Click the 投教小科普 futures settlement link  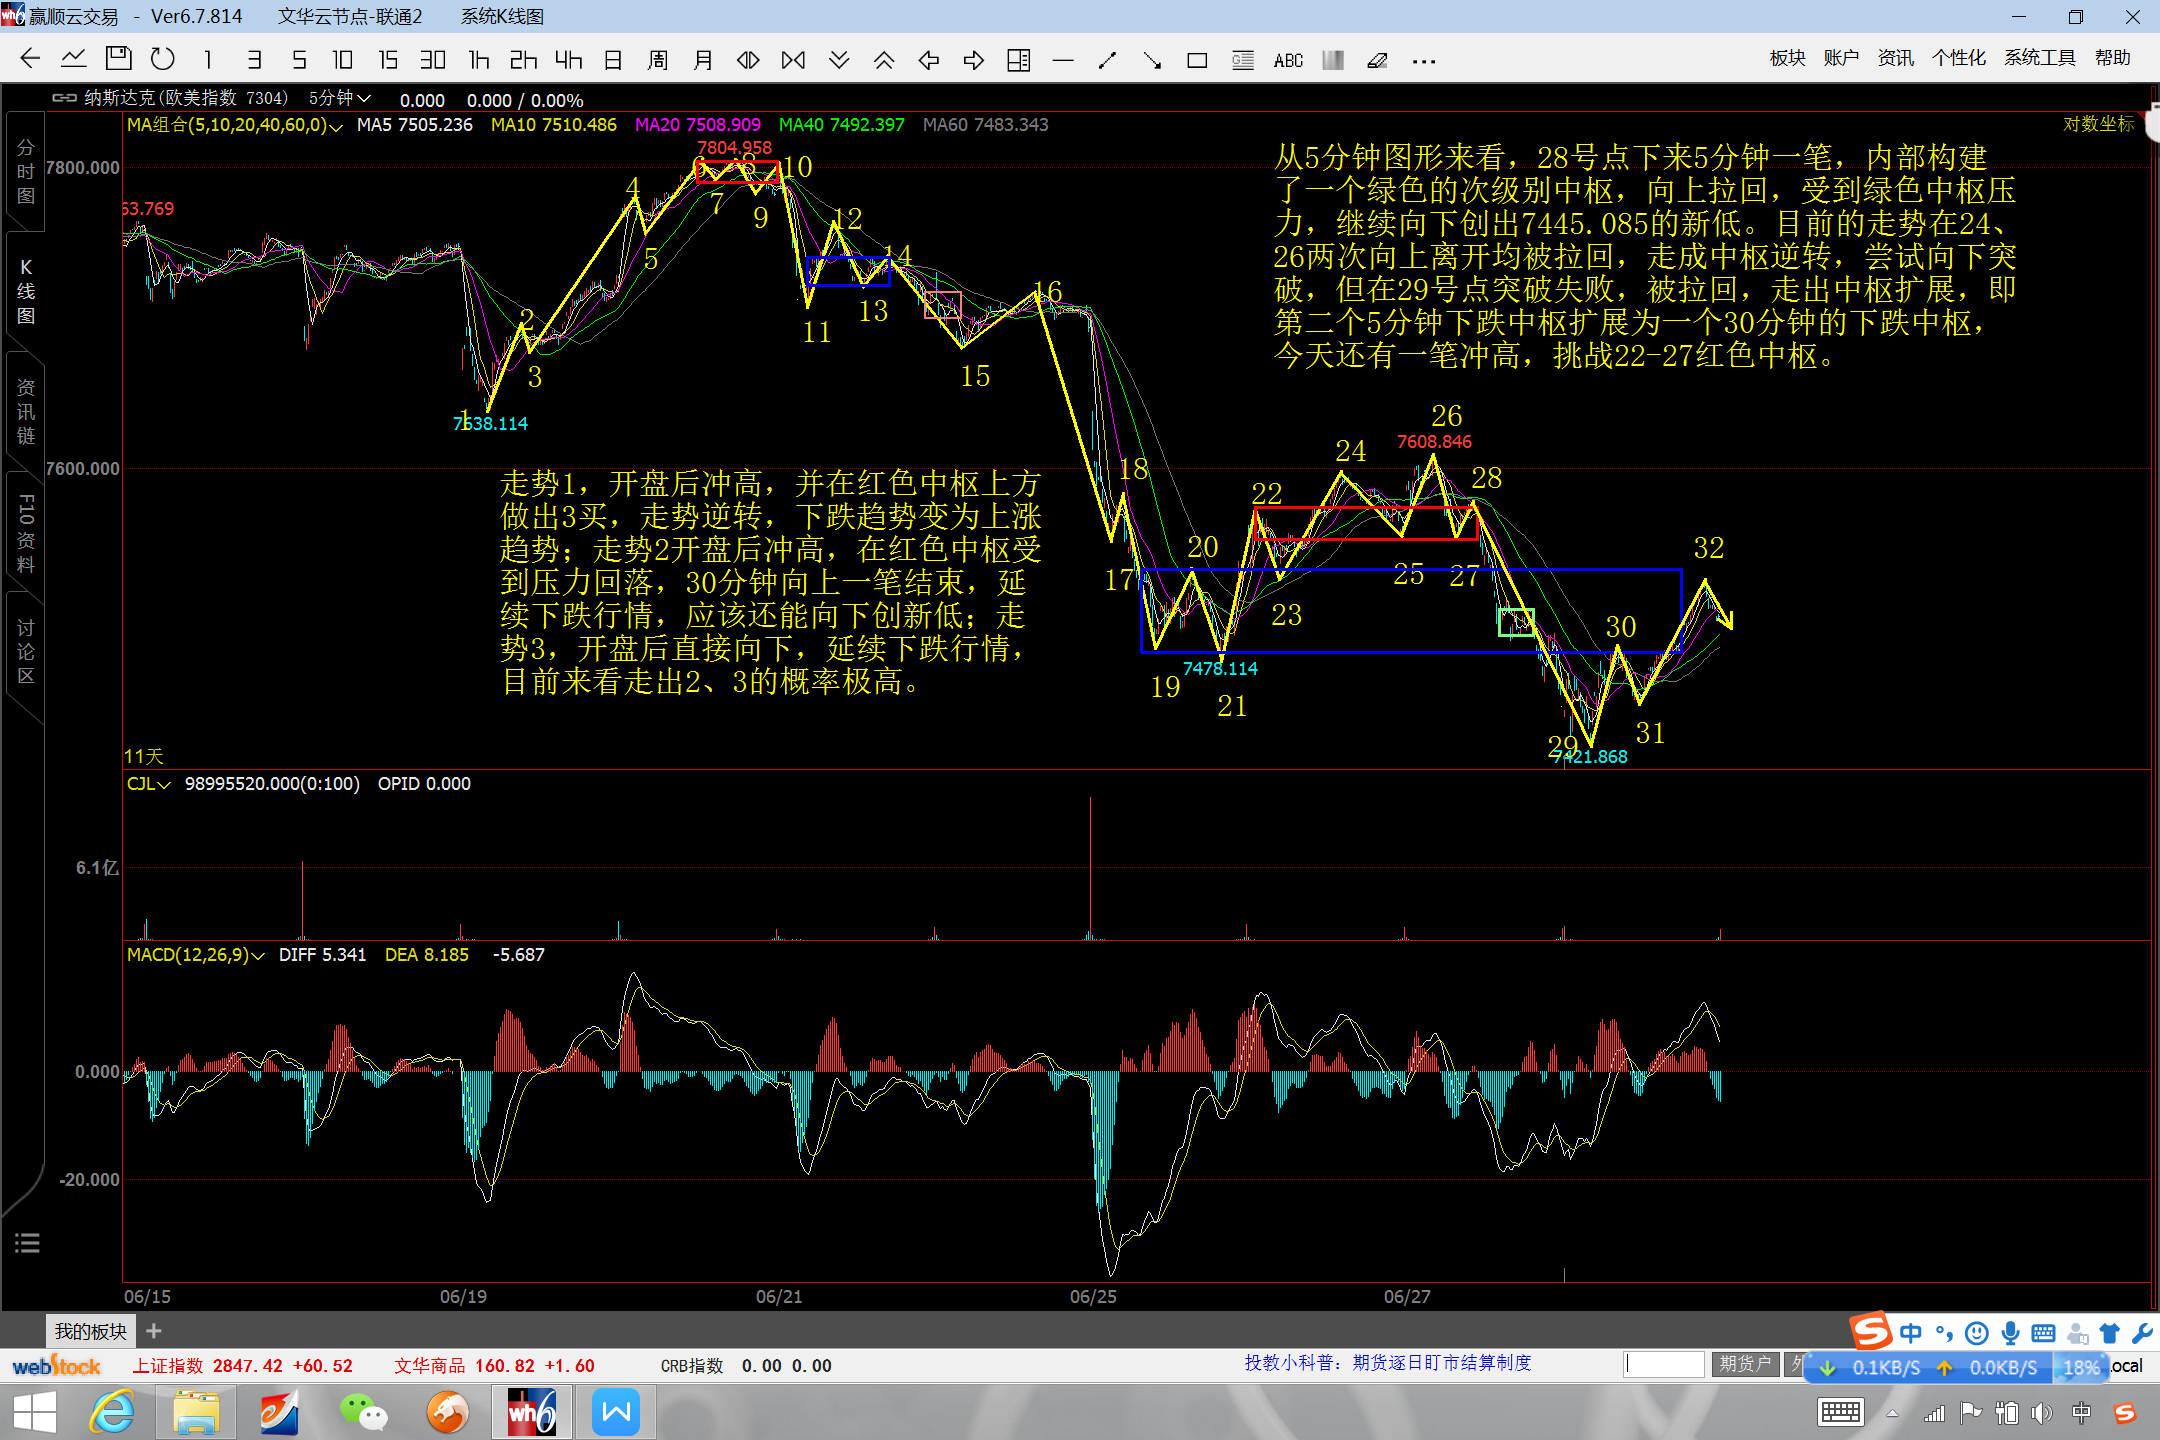tap(1387, 1363)
